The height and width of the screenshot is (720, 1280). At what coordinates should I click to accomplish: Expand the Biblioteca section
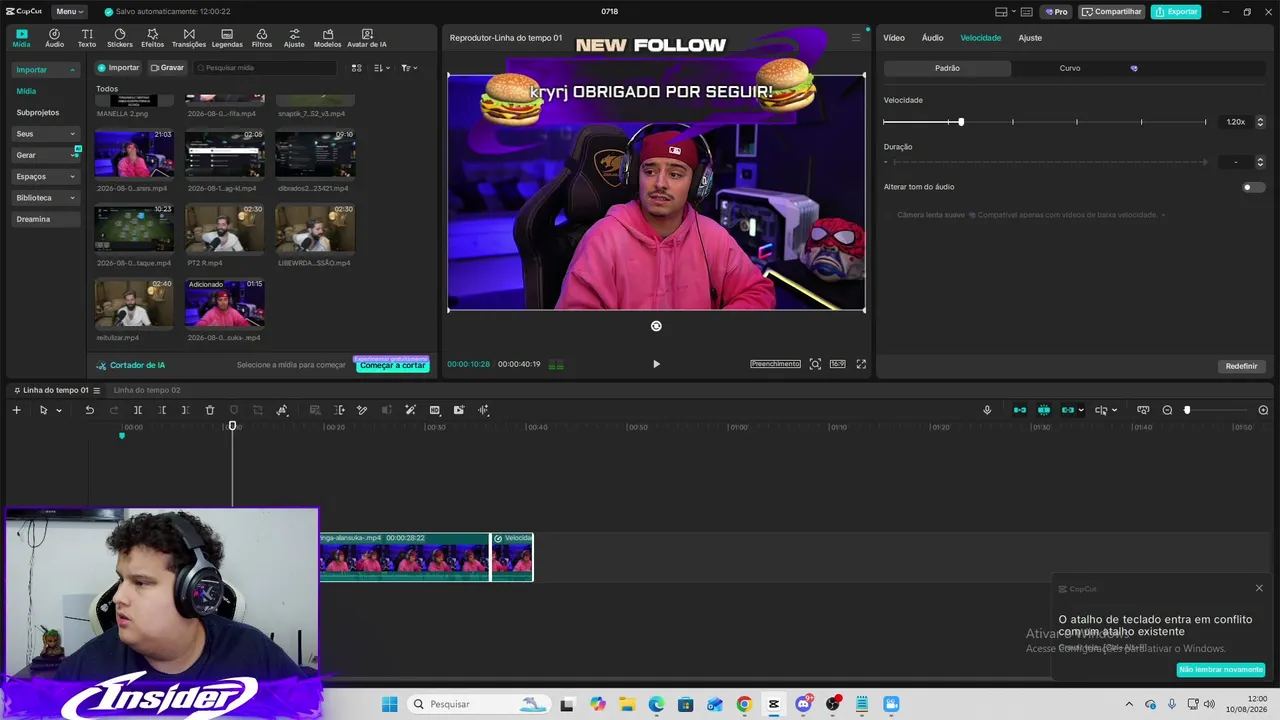click(72, 198)
